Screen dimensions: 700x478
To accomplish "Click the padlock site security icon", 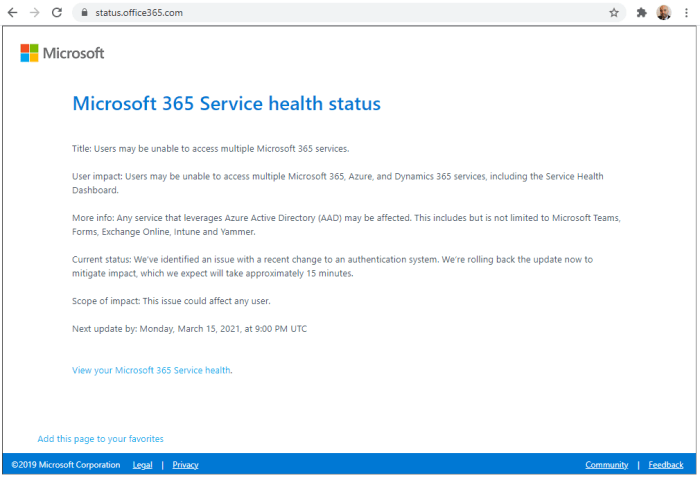I will (x=84, y=12).
